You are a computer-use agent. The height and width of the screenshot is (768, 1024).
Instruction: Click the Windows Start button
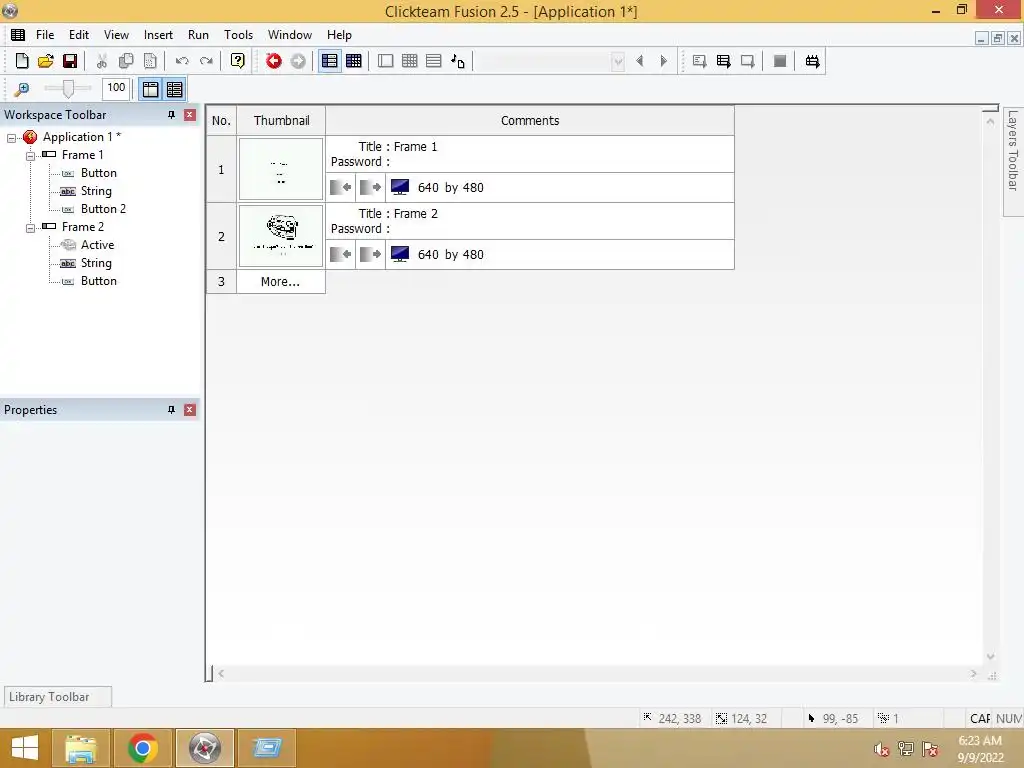click(x=25, y=748)
